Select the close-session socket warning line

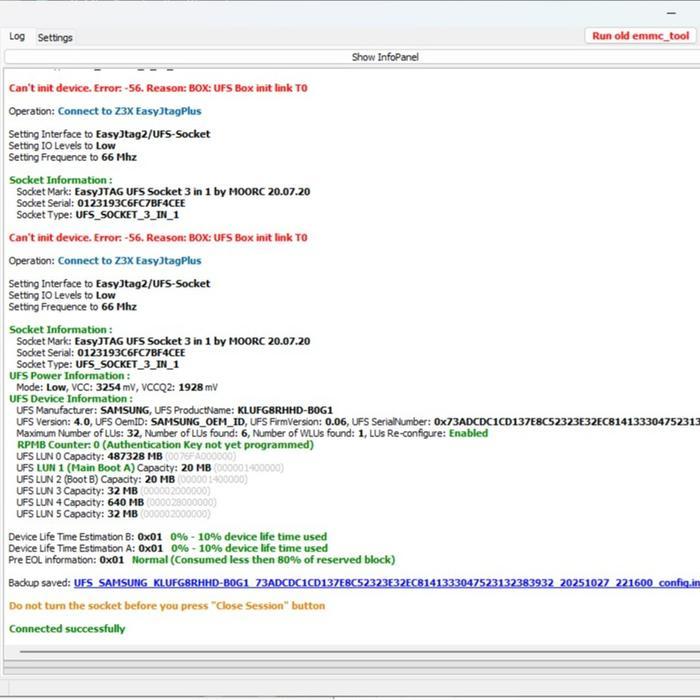pos(167,606)
